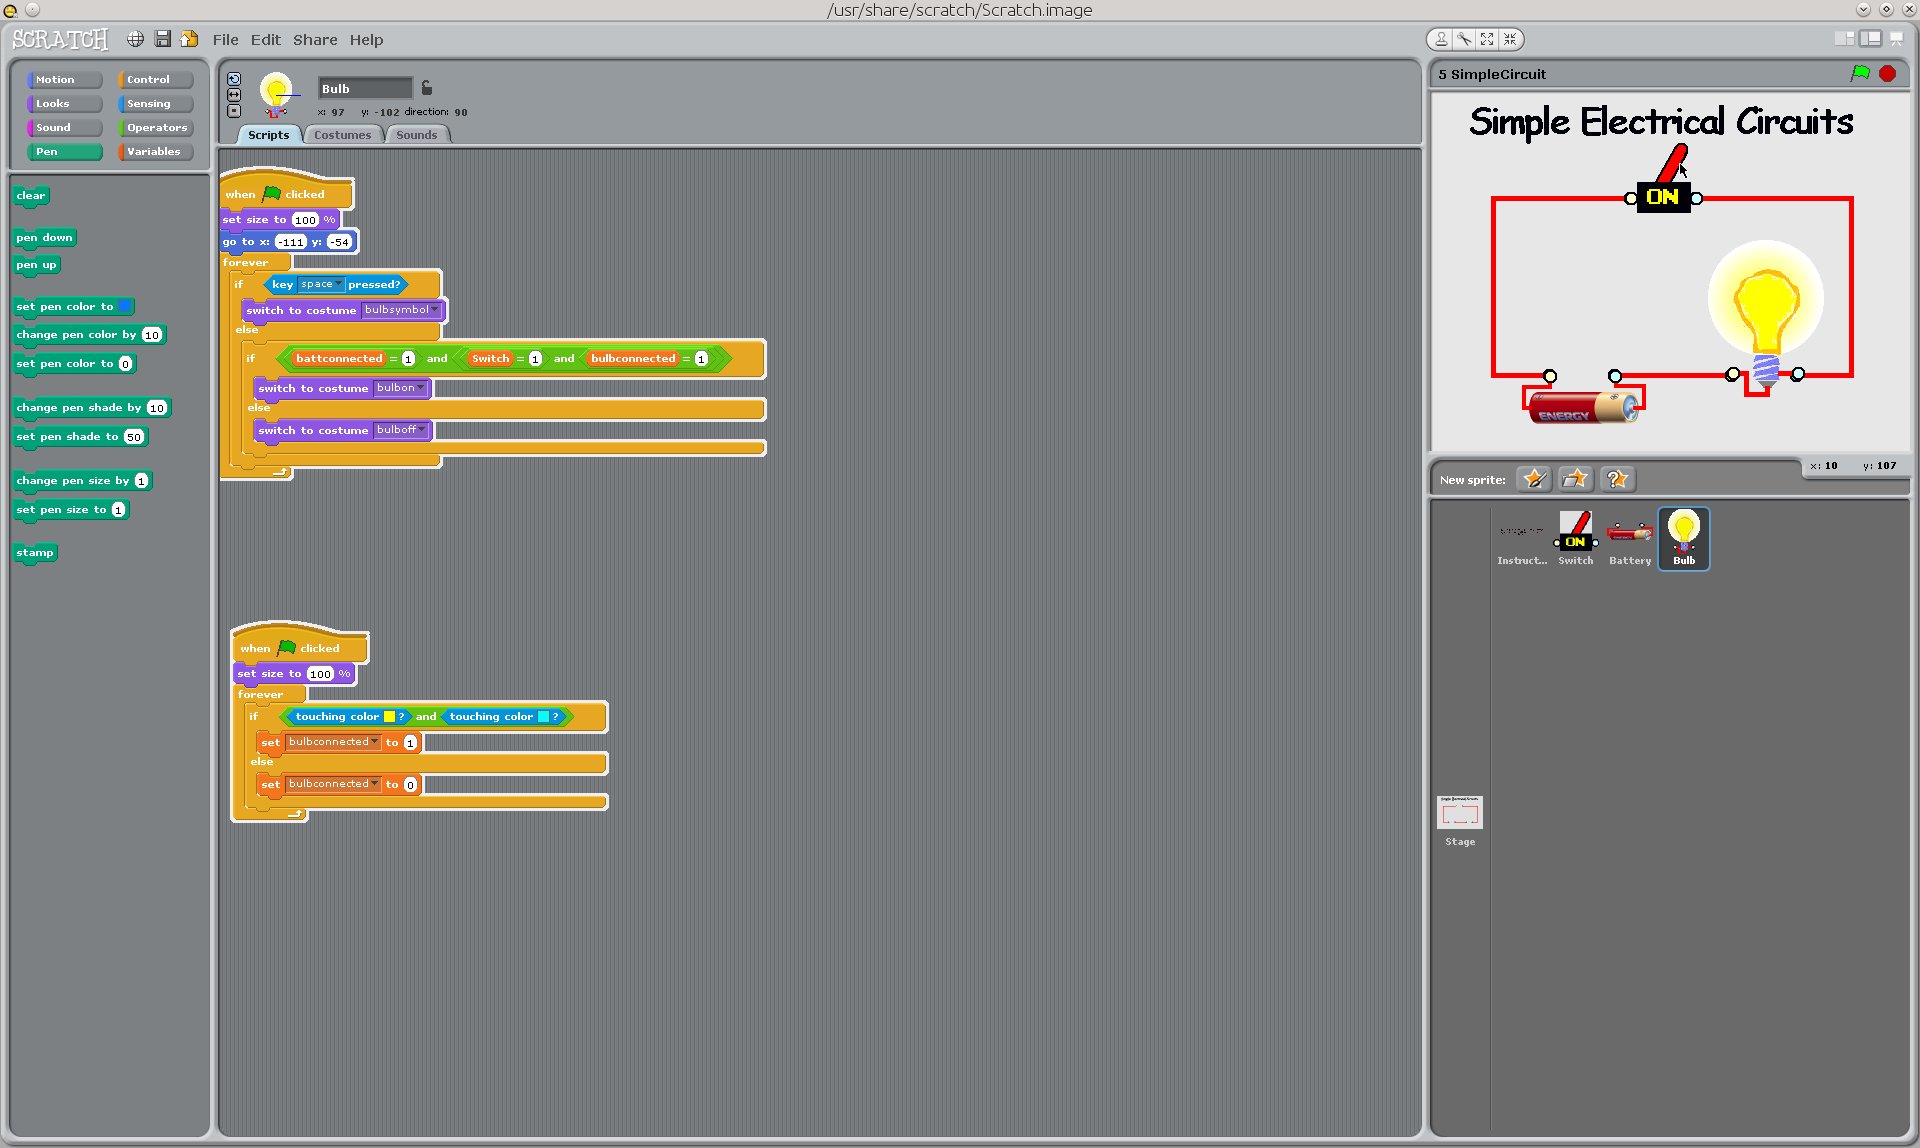Open the File menu

225,40
